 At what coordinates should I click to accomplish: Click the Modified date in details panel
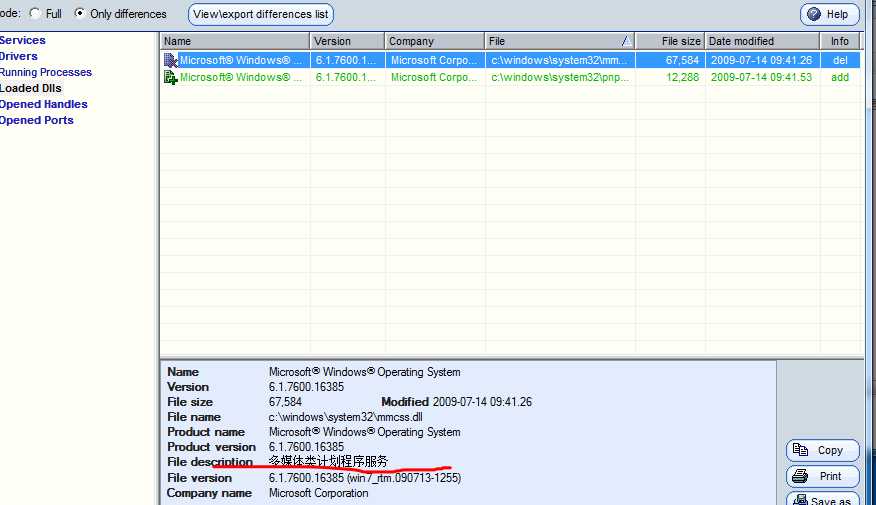[482, 402]
